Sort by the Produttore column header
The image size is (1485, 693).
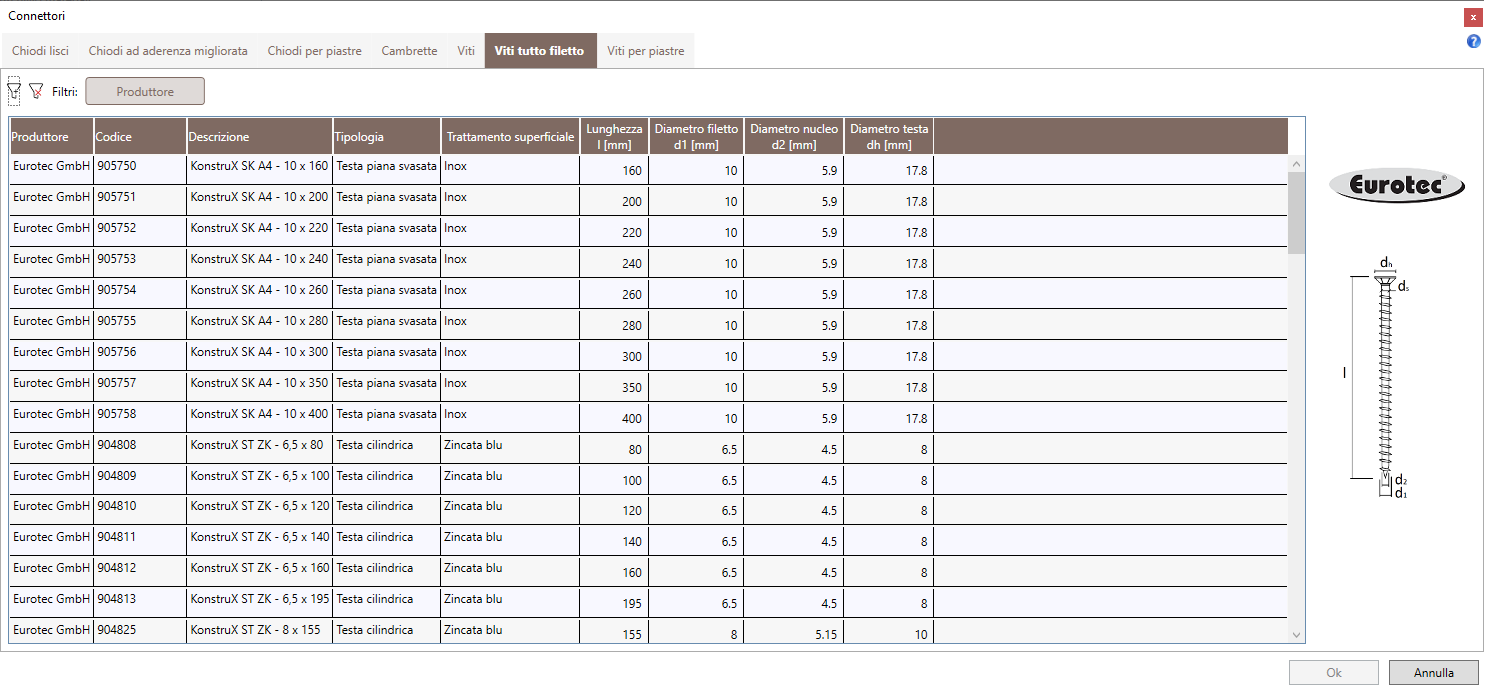(x=51, y=137)
